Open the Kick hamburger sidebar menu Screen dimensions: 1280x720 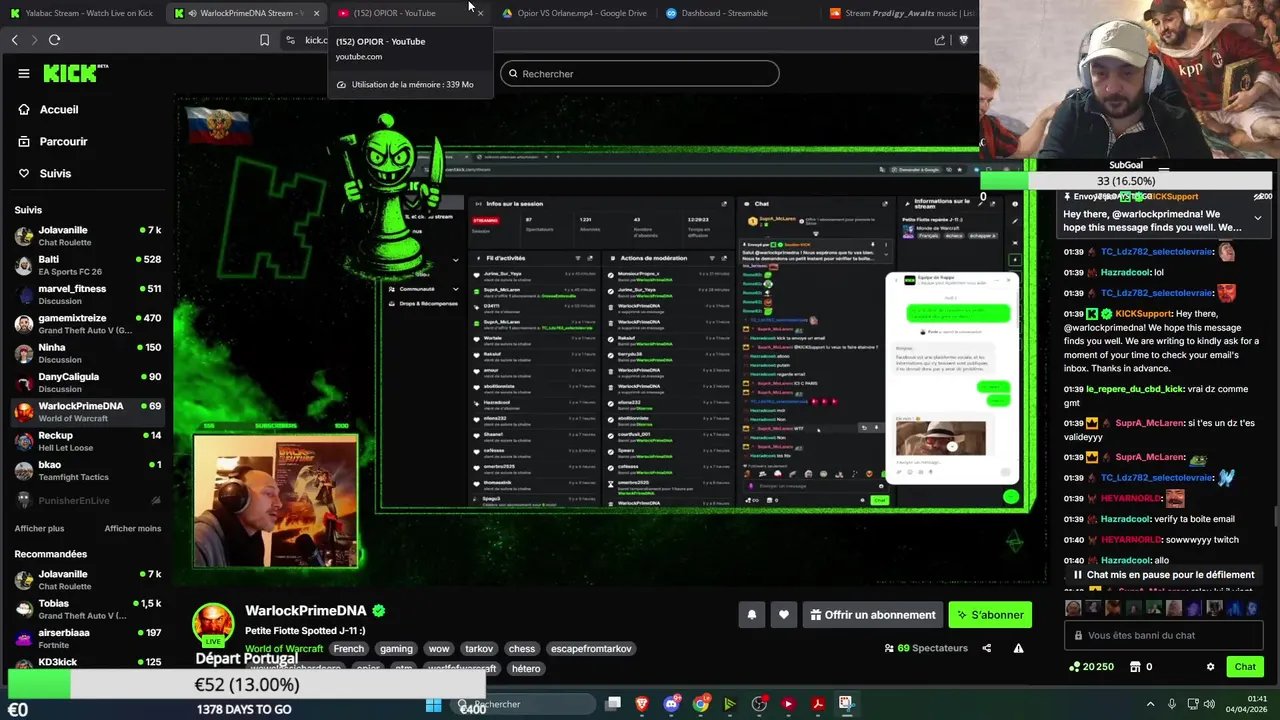(23, 73)
